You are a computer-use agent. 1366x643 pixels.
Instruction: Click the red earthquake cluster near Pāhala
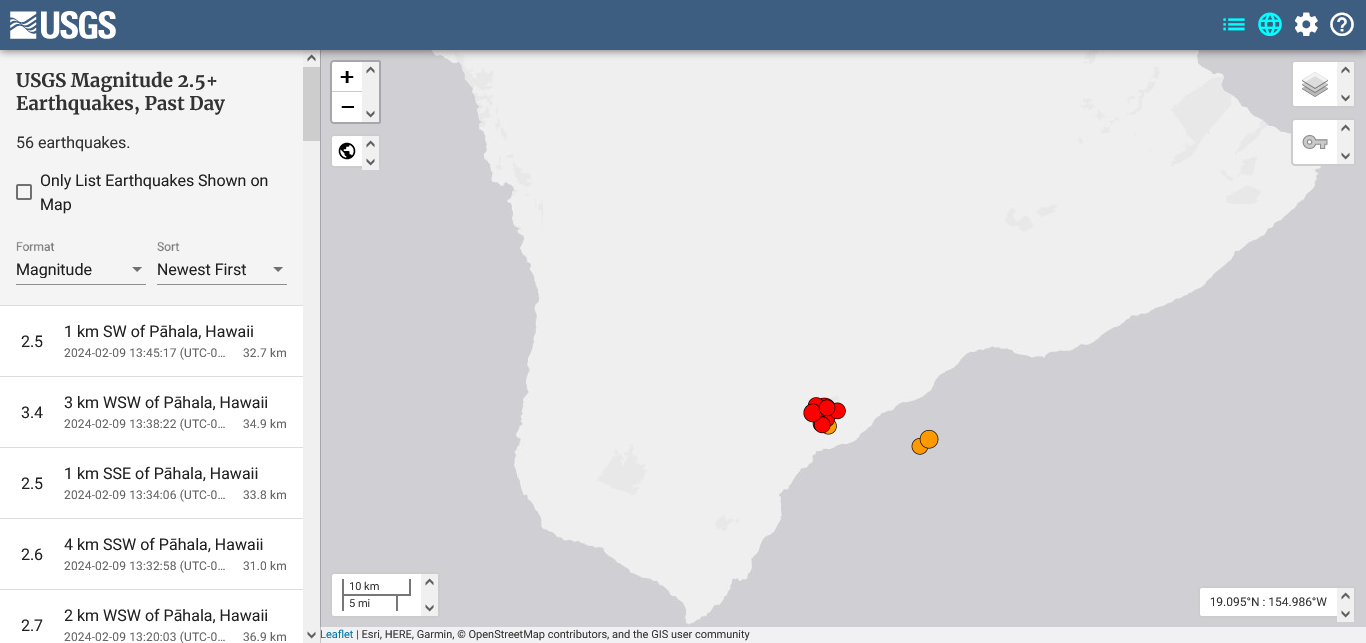tap(823, 412)
